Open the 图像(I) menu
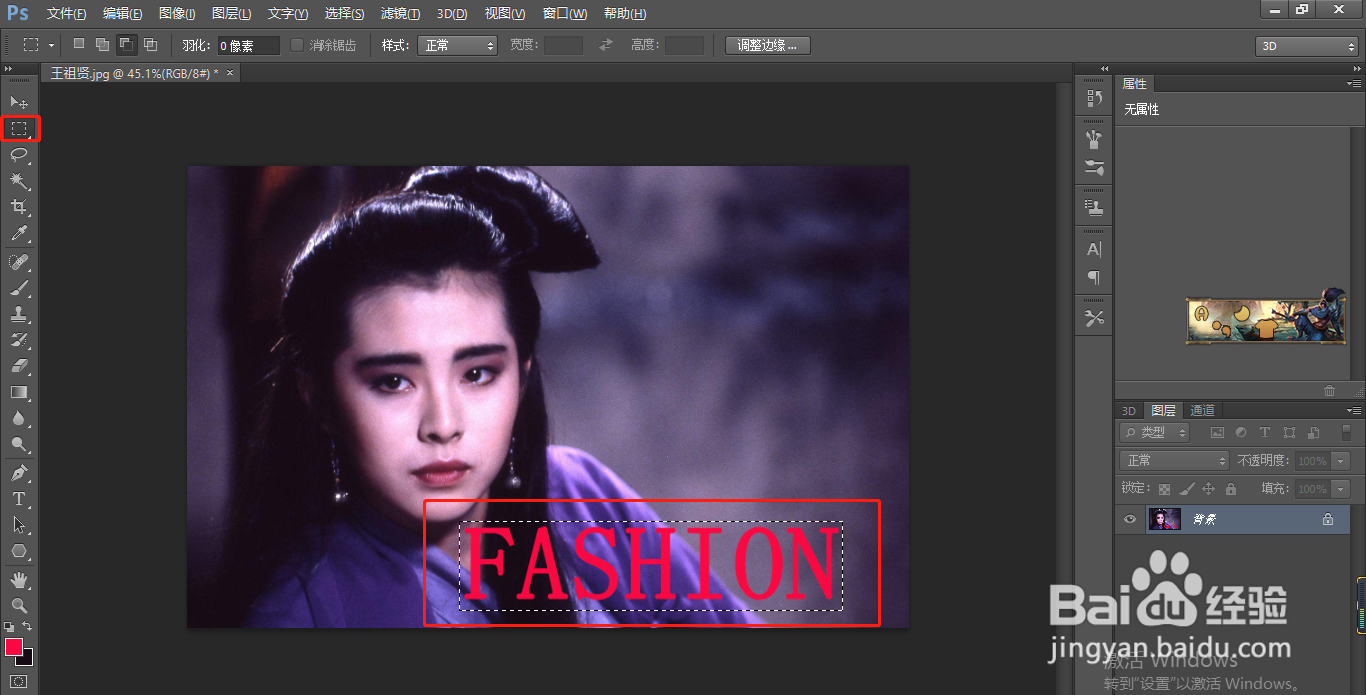 178,14
